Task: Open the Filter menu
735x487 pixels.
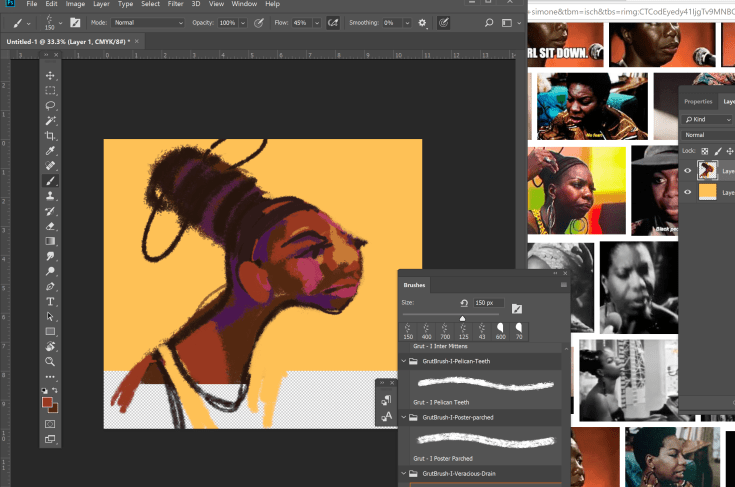Action: pos(176,4)
